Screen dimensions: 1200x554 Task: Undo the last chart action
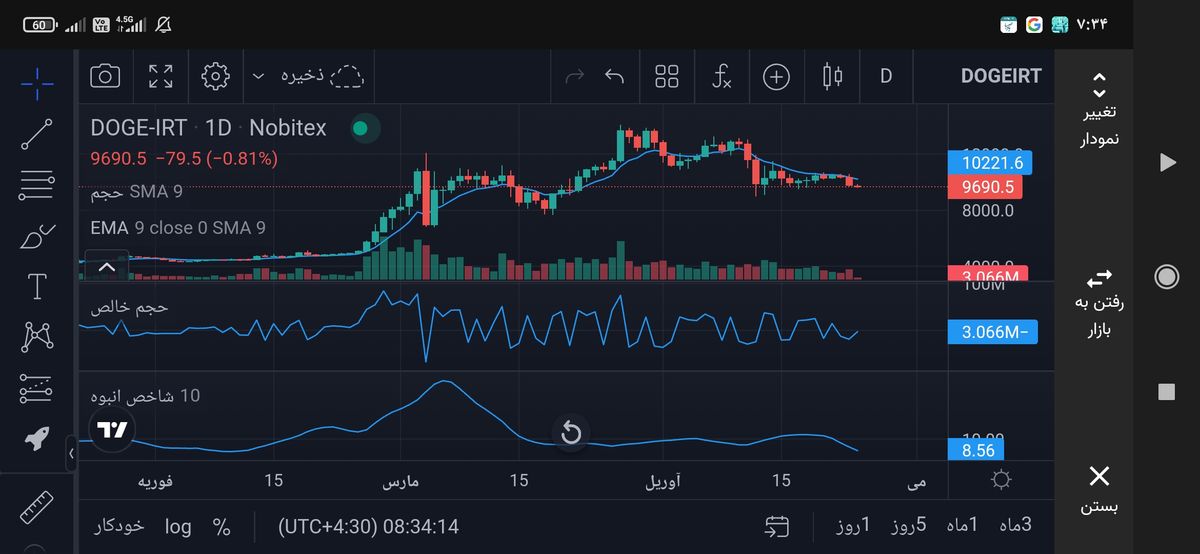pos(614,76)
